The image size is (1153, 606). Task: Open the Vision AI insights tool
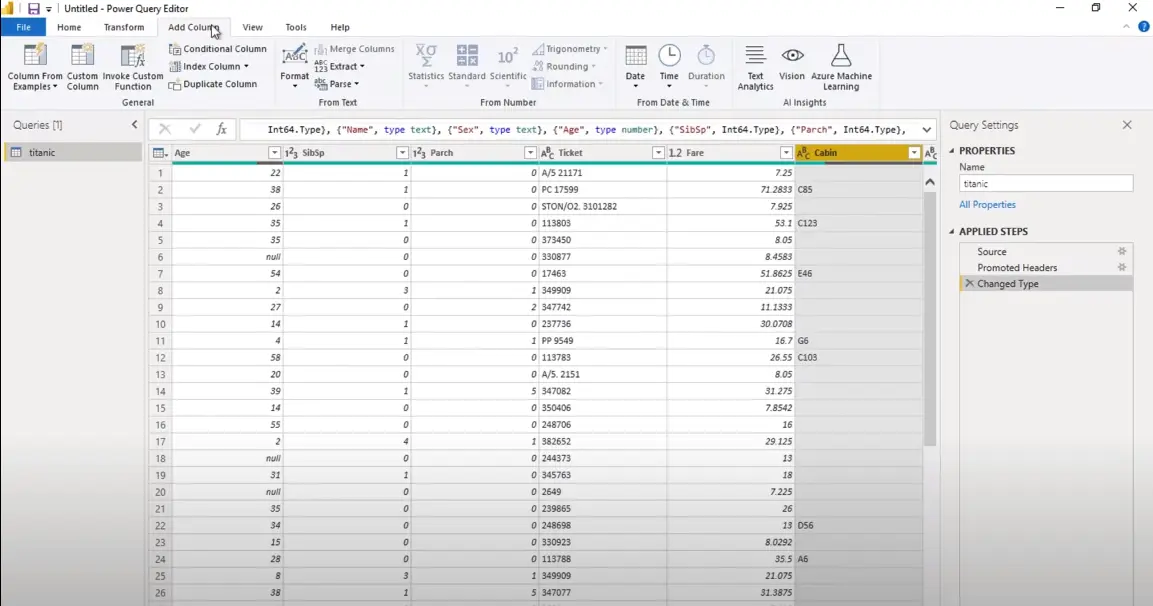tap(792, 58)
